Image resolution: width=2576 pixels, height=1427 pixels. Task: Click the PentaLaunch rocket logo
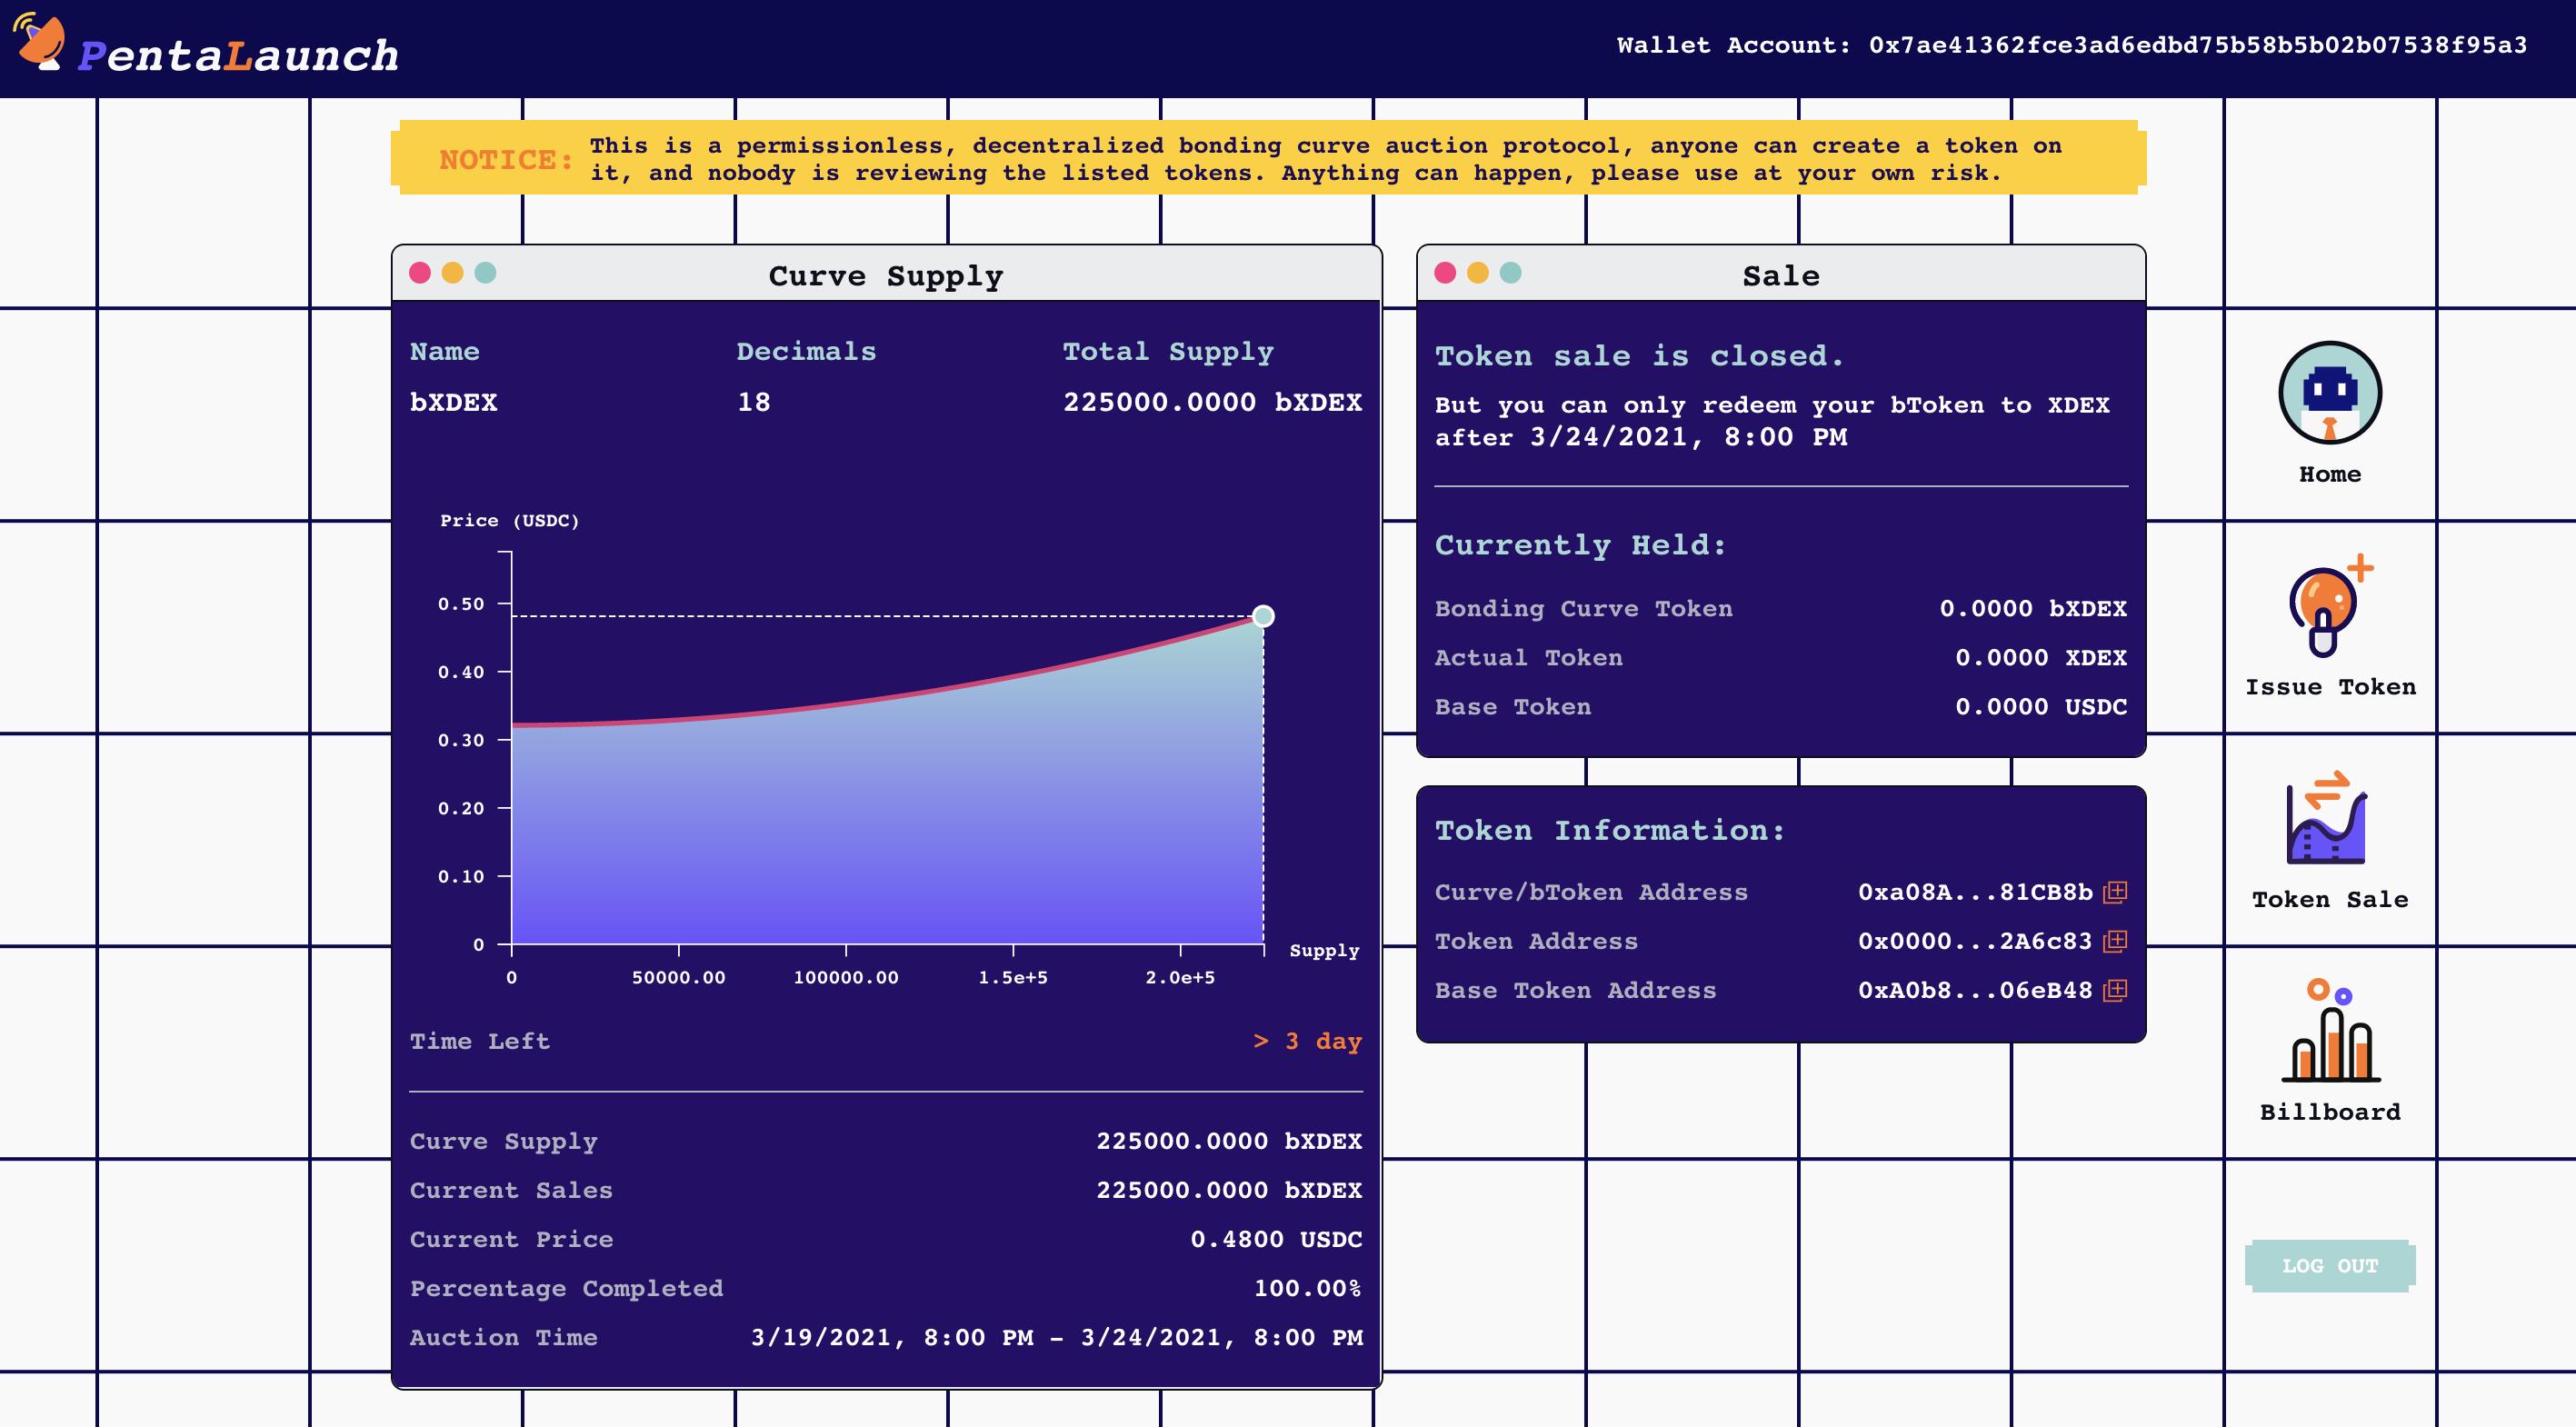pos(40,42)
